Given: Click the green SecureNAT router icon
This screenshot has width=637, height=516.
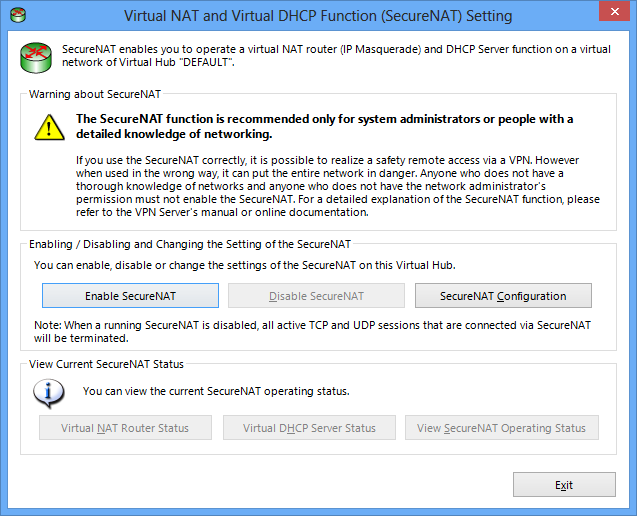Looking at the screenshot, I should [x=36, y=58].
